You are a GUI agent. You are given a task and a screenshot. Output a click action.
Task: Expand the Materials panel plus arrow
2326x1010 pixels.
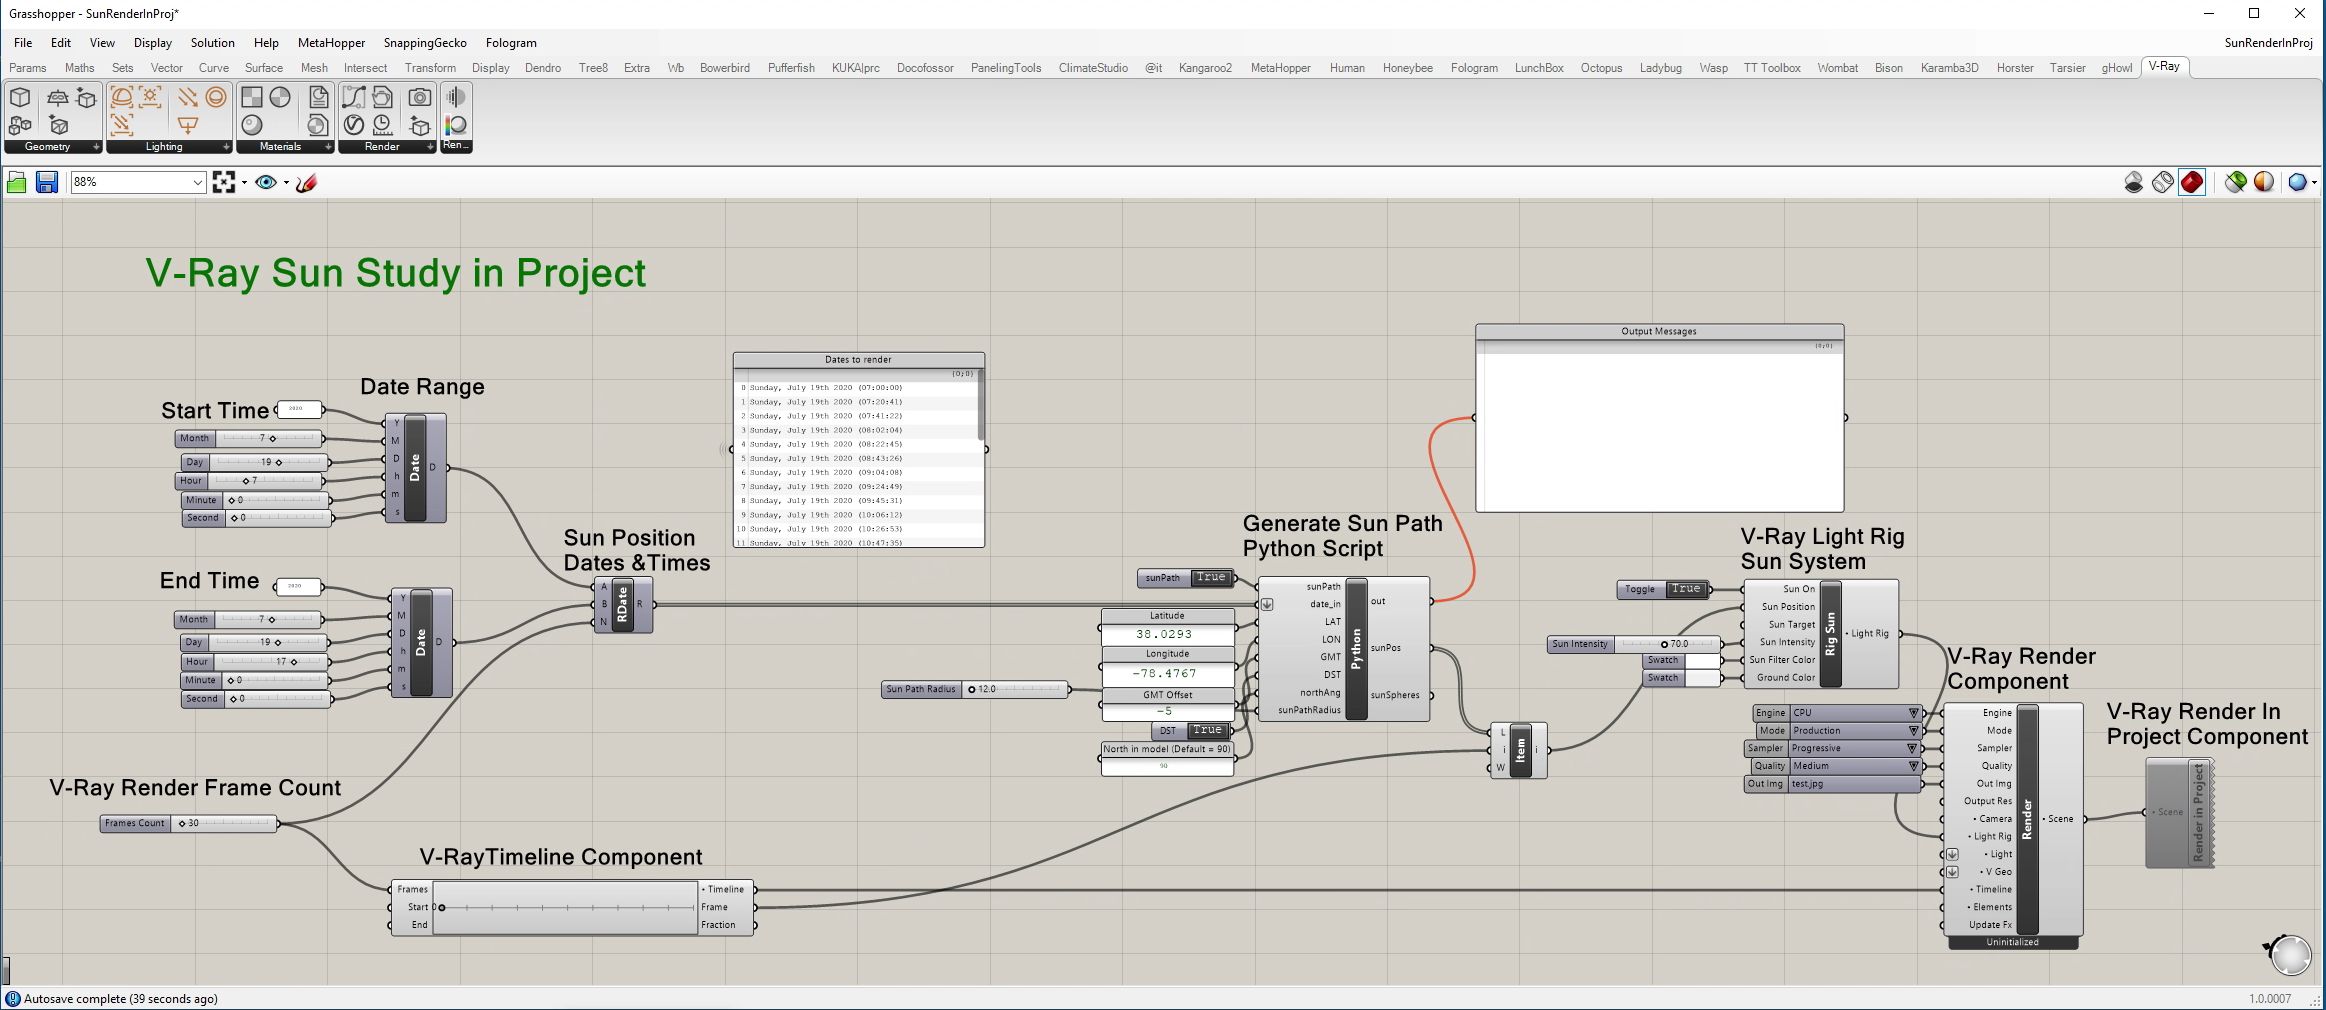(328, 147)
